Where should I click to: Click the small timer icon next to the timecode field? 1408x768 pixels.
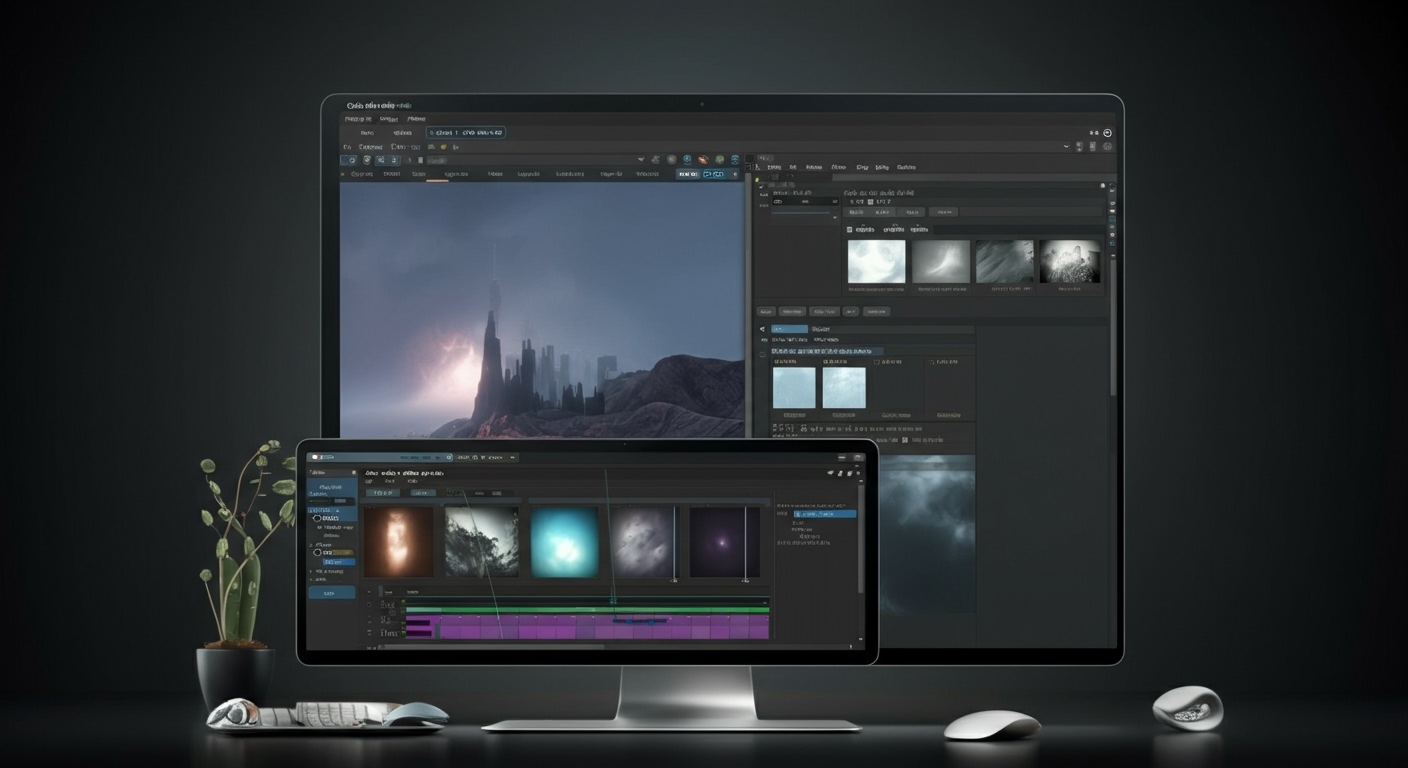(870, 201)
